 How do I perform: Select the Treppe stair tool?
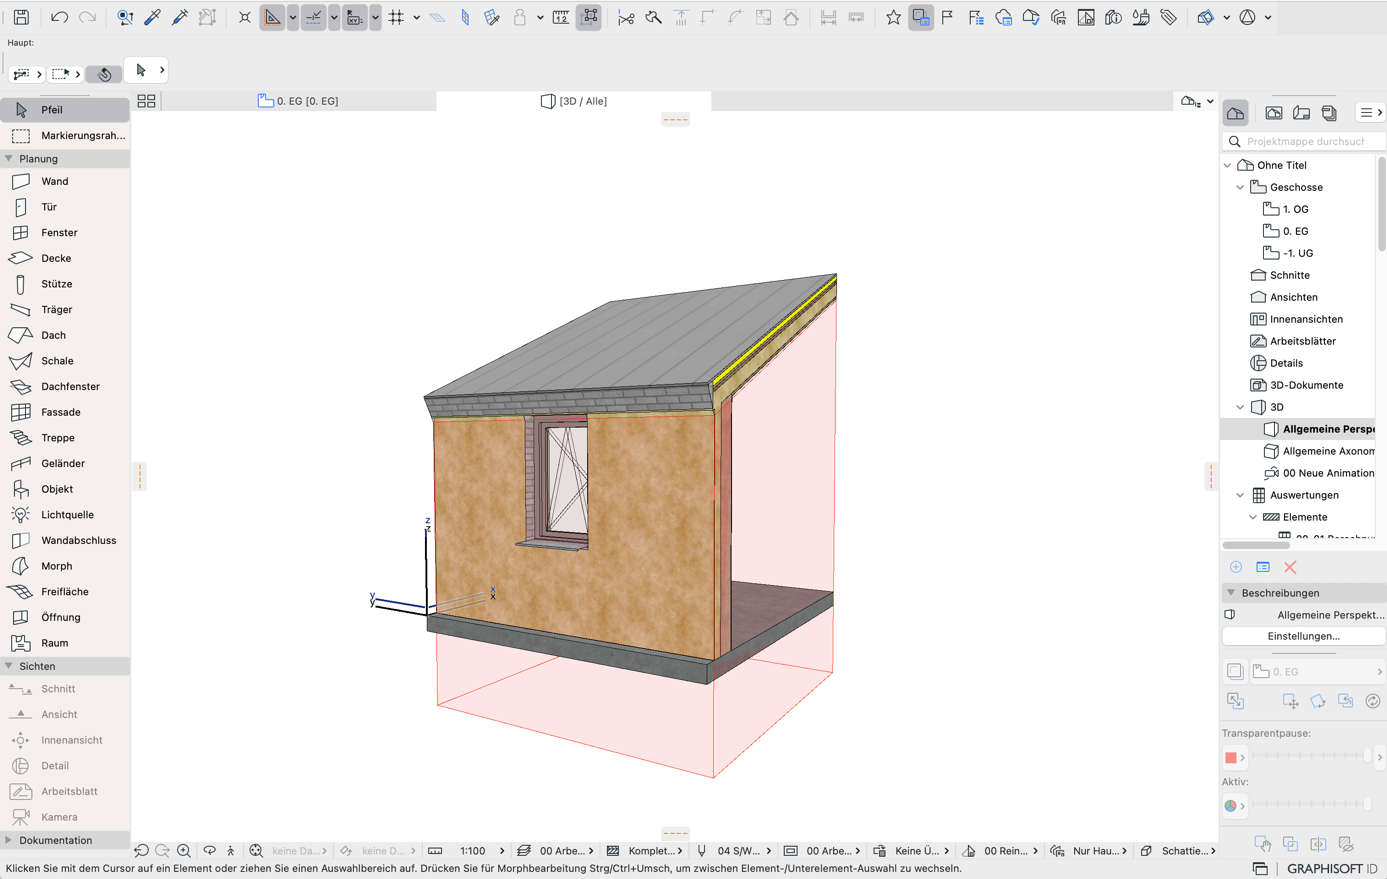pos(65,438)
